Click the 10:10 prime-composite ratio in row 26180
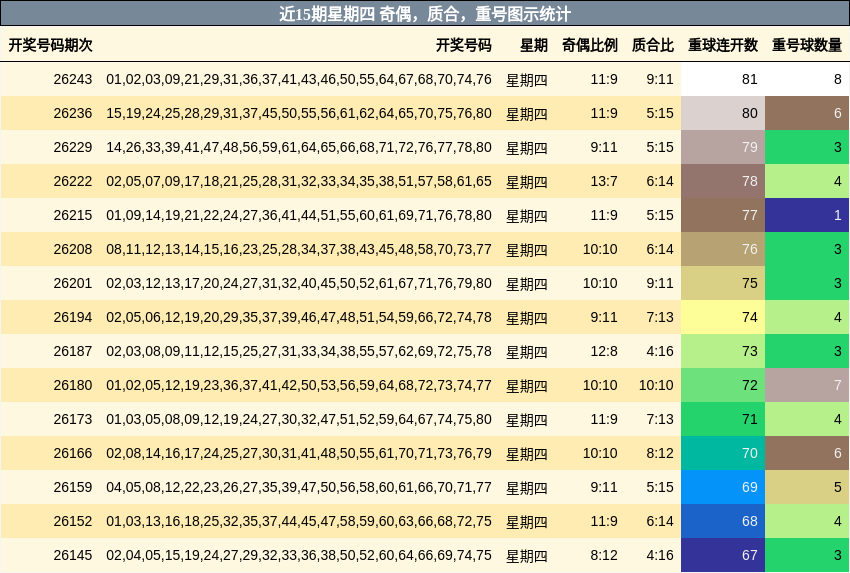Image resolution: width=850 pixels, height=573 pixels. [656, 385]
